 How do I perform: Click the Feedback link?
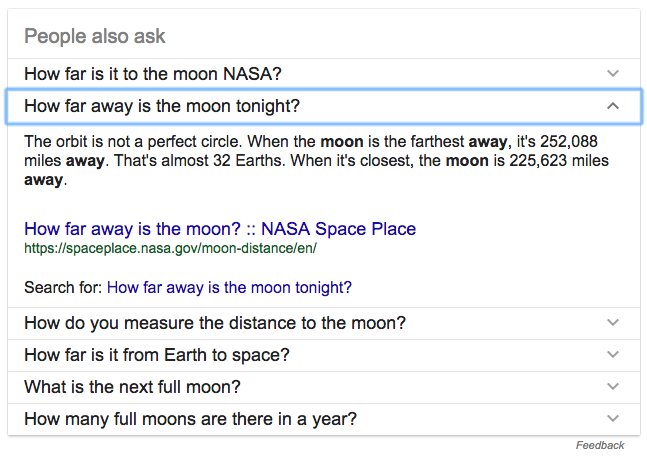tap(600, 445)
